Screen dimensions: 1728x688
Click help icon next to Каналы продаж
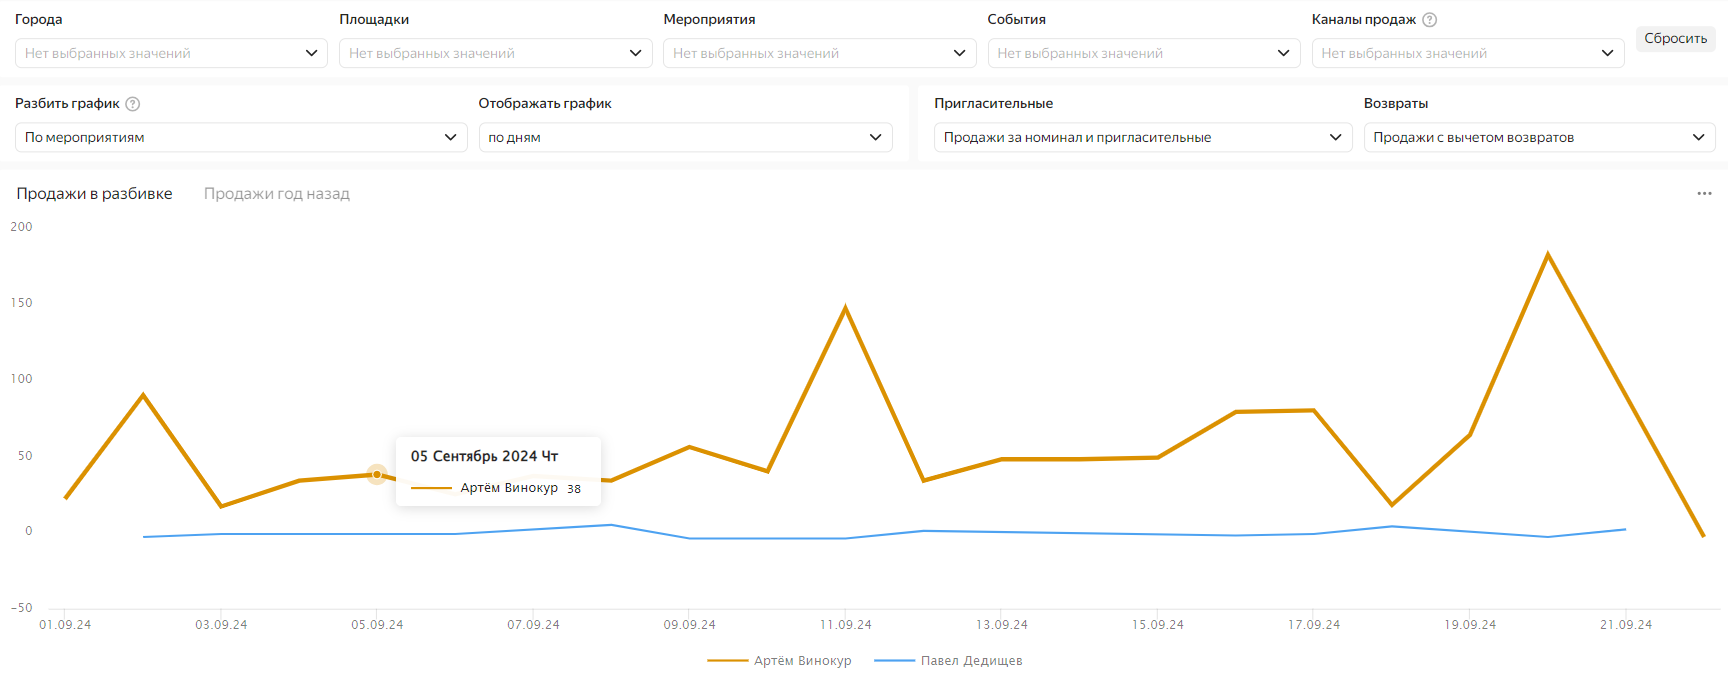1429,20
